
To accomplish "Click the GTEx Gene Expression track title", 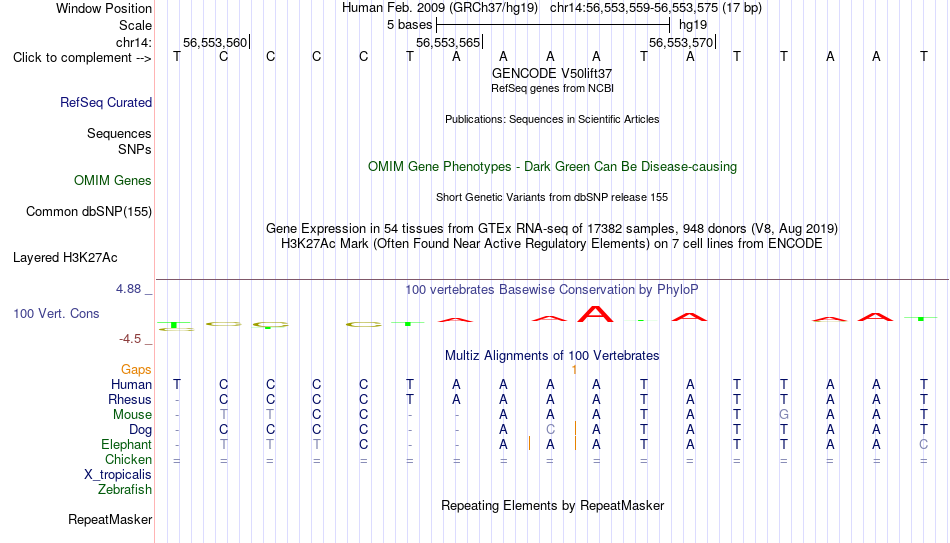I will pos(552,228).
